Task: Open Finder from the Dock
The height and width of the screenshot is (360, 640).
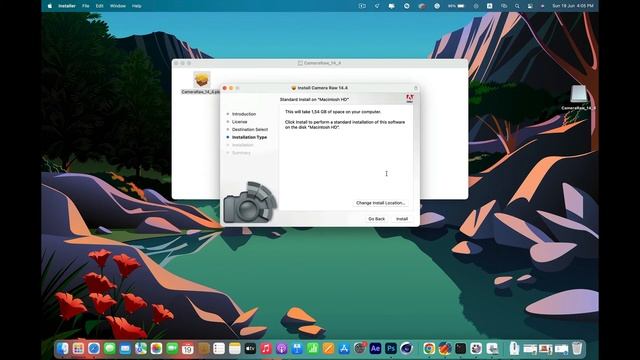Action: 62,348
